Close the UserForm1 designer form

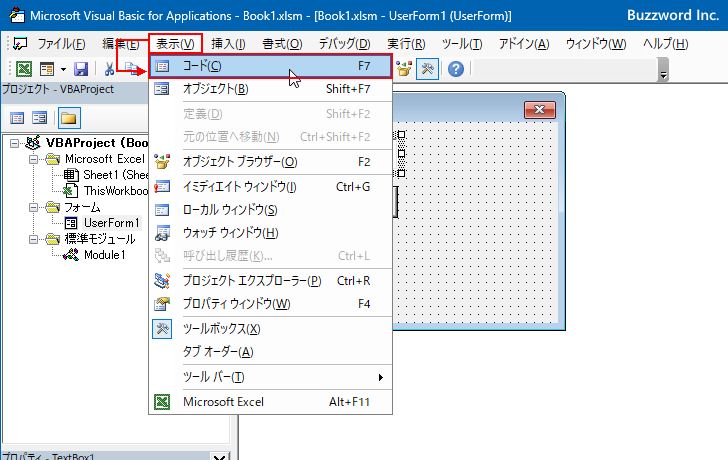pos(540,110)
